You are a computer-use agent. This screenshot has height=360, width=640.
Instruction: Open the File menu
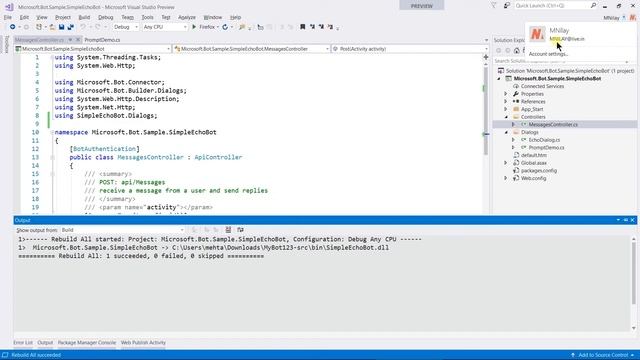click(x=8, y=18)
